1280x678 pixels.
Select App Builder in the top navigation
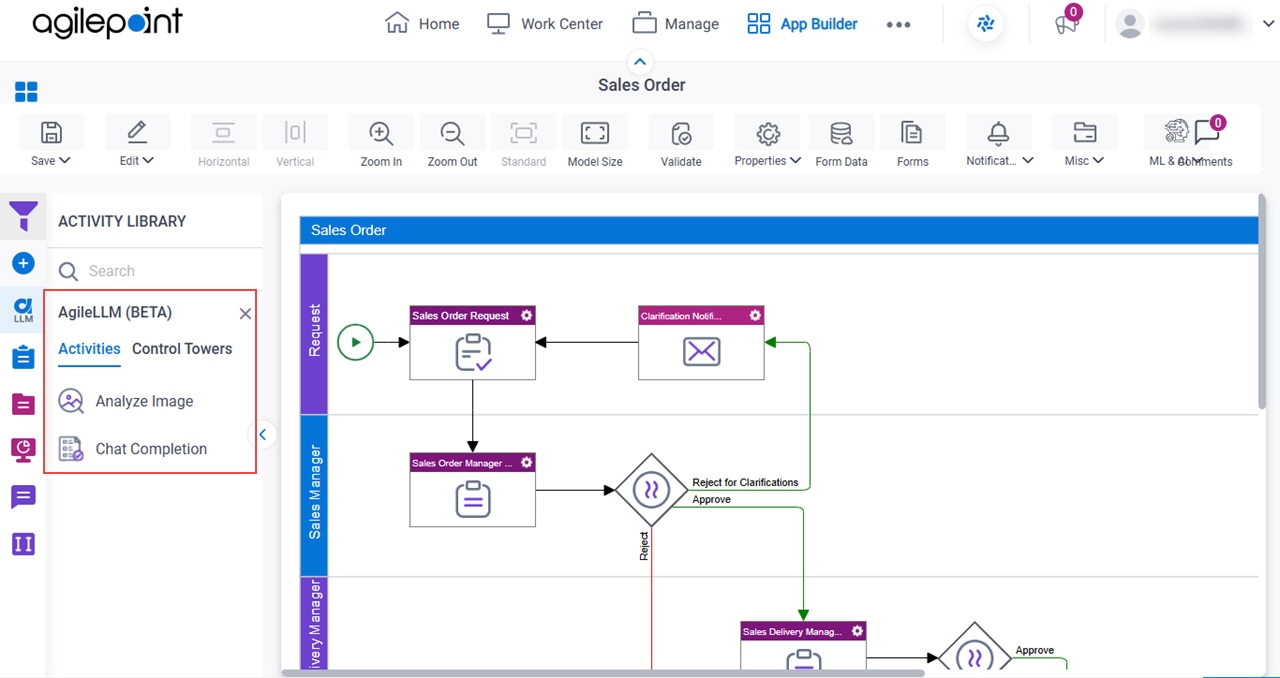pyautogui.click(x=803, y=24)
